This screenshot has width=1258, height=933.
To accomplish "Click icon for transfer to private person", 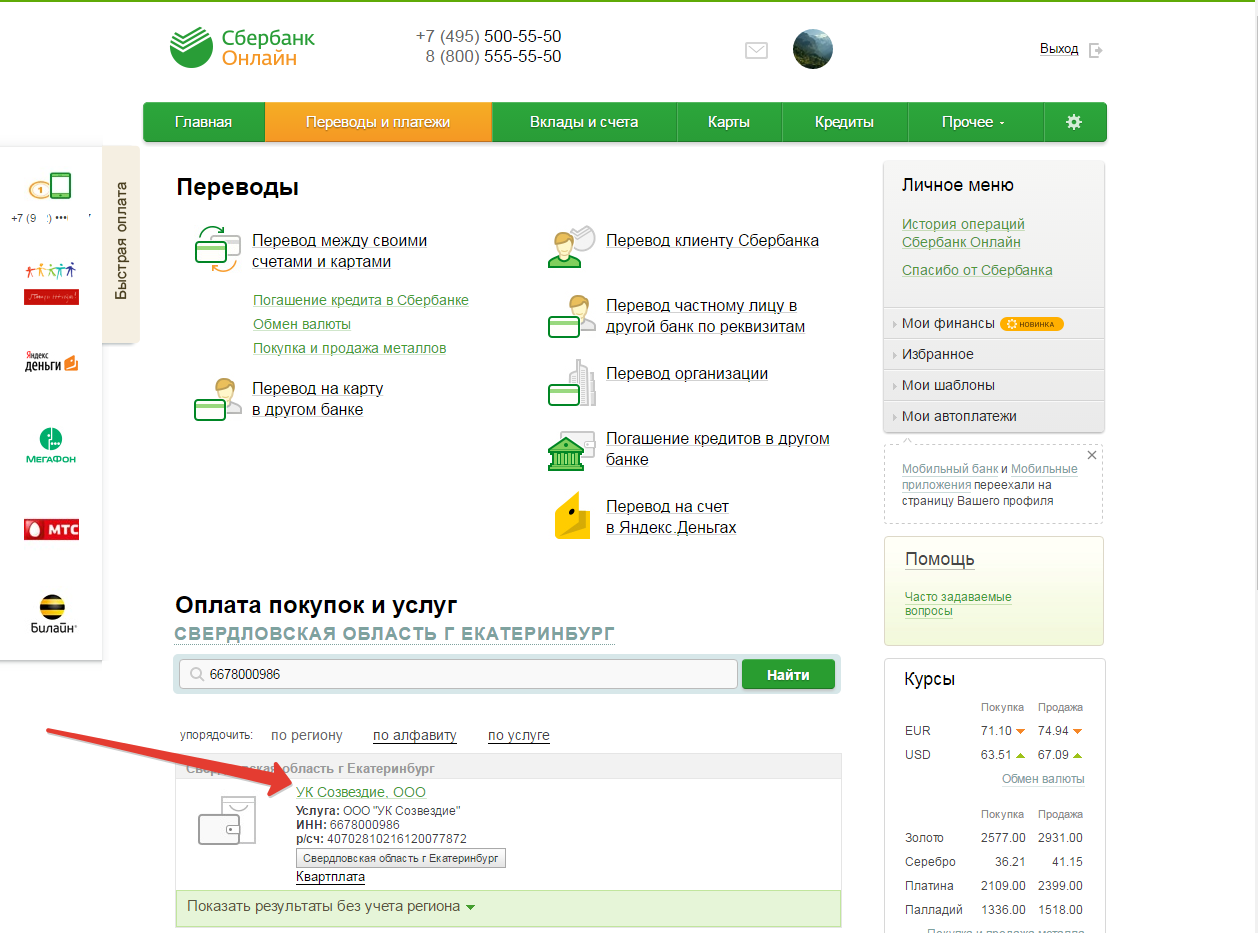I will [x=571, y=315].
